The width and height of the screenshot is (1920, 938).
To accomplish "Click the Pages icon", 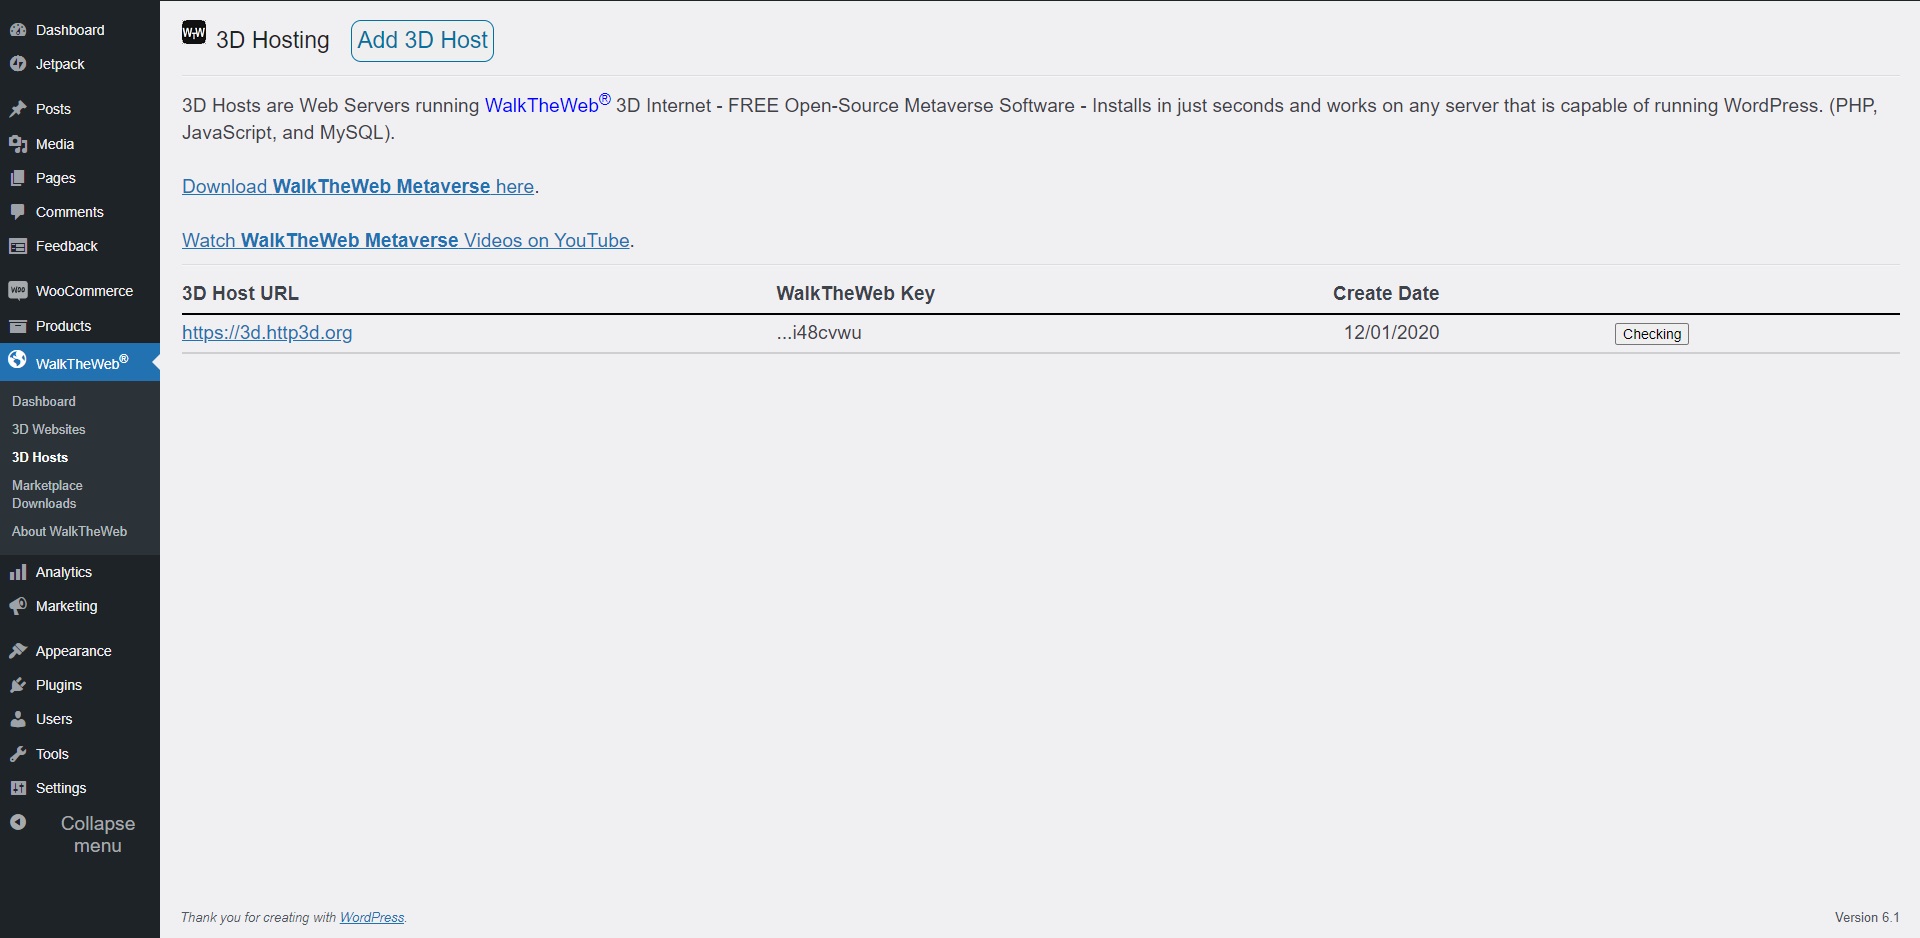I will point(18,178).
